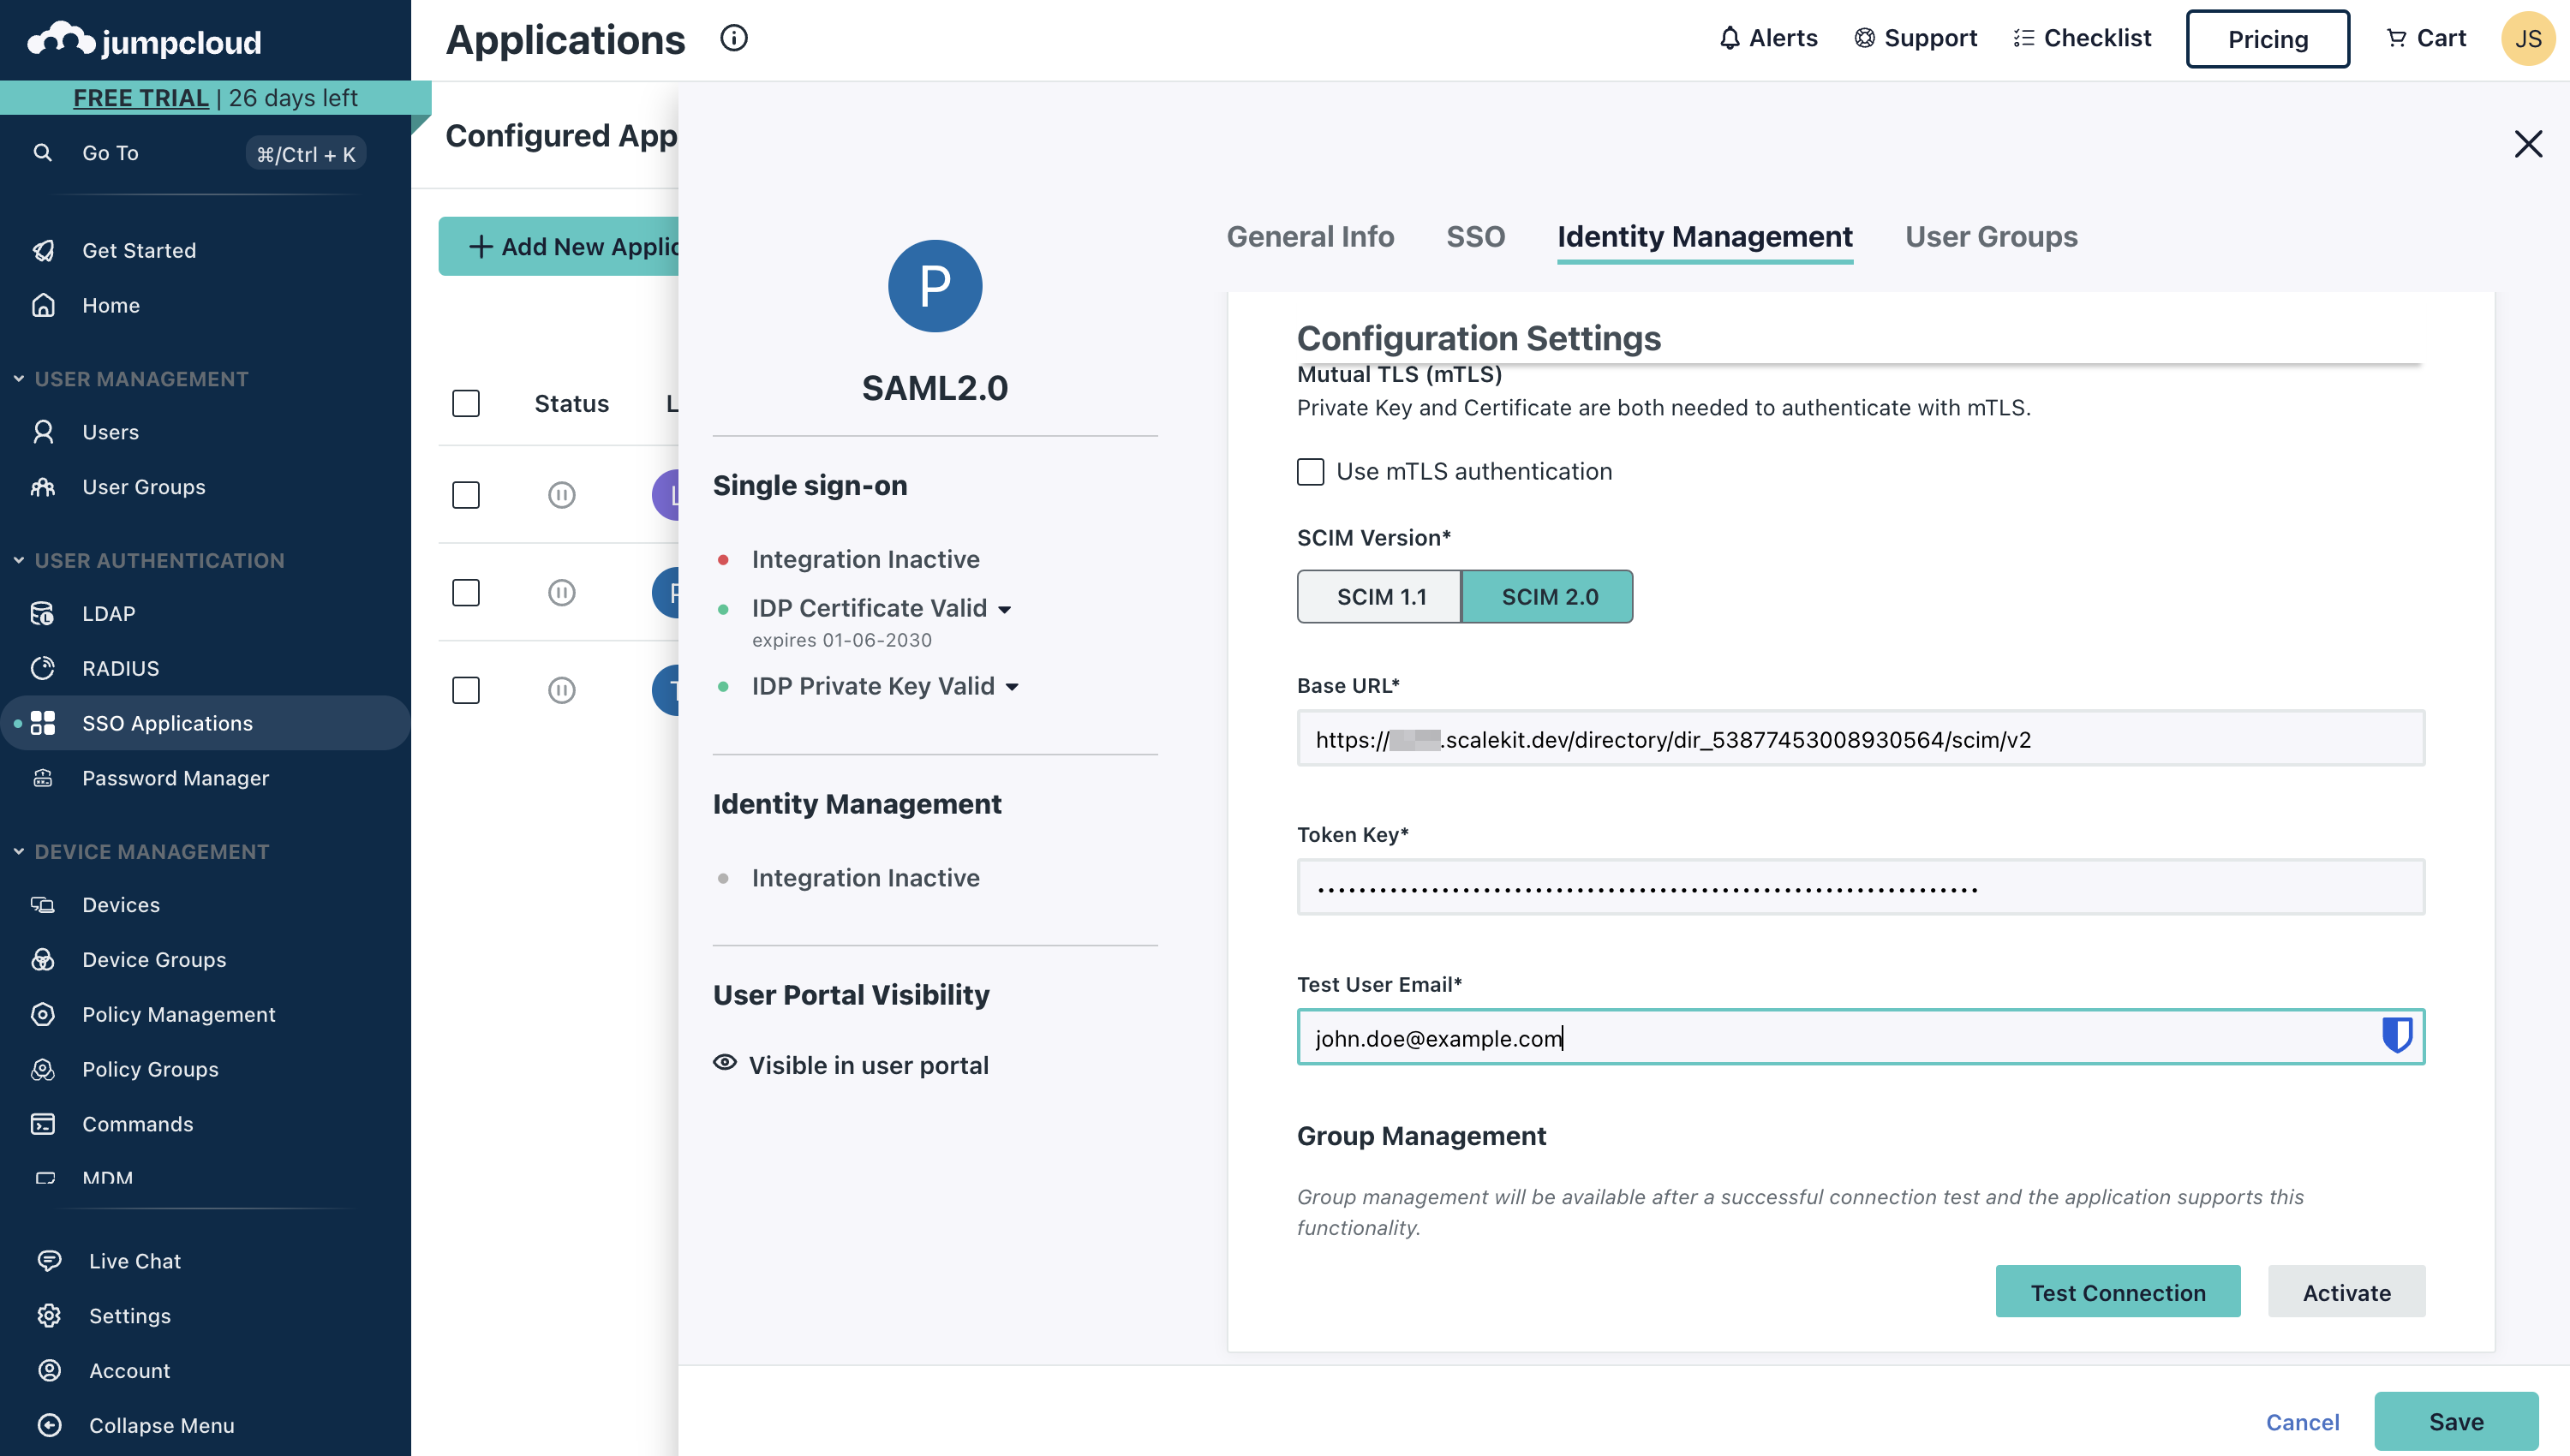The width and height of the screenshot is (2570, 1456).
Task: Save the configuration settings
Action: tap(2457, 1421)
